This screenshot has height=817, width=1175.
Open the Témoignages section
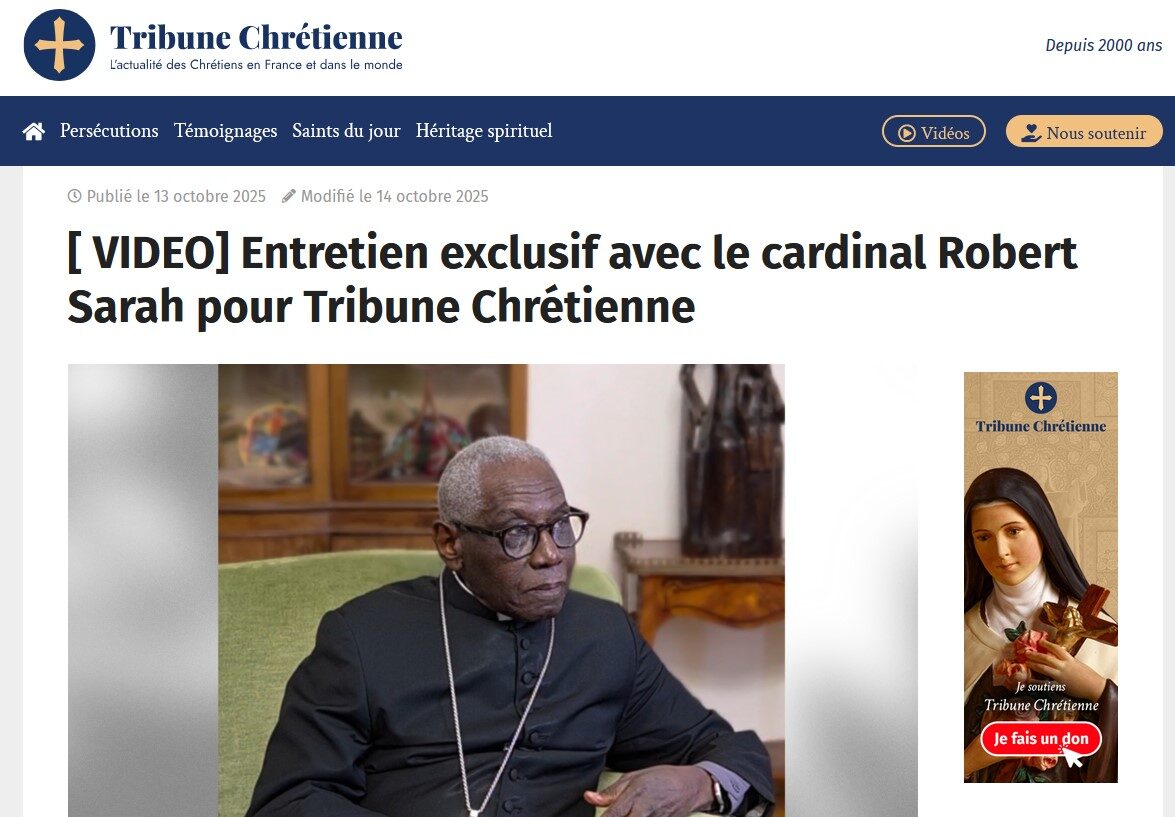(x=226, y=130)
